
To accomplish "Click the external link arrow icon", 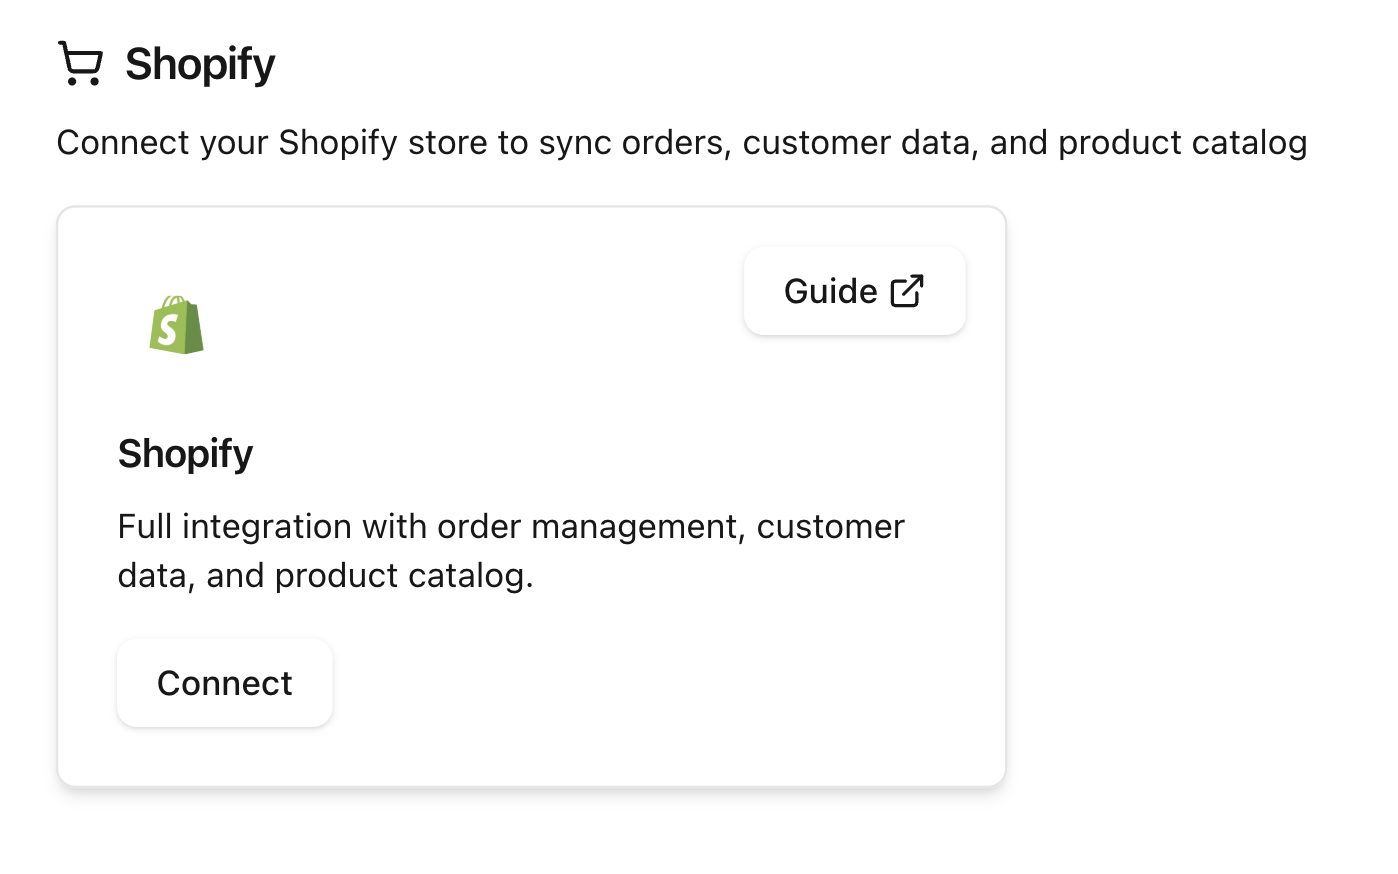I will tap(907, 291).
